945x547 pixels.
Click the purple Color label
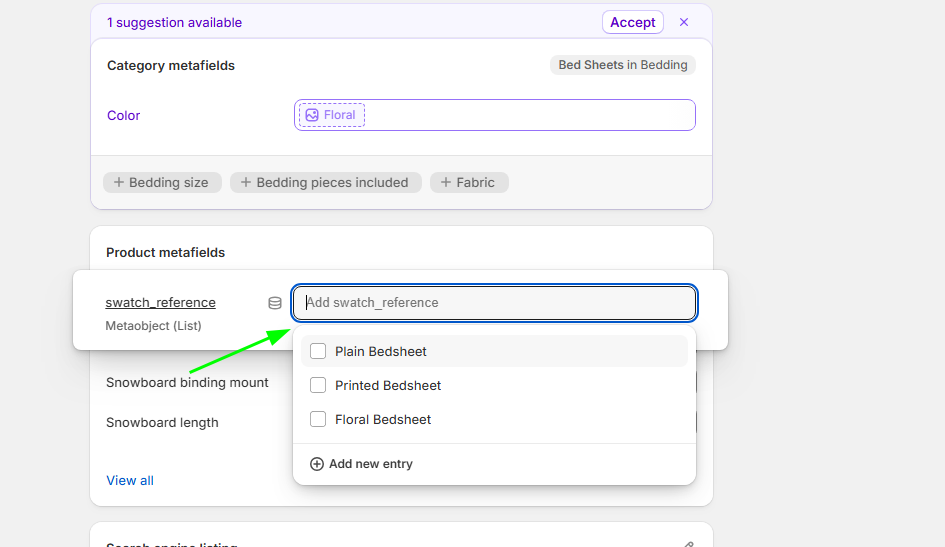coord(124,115)
